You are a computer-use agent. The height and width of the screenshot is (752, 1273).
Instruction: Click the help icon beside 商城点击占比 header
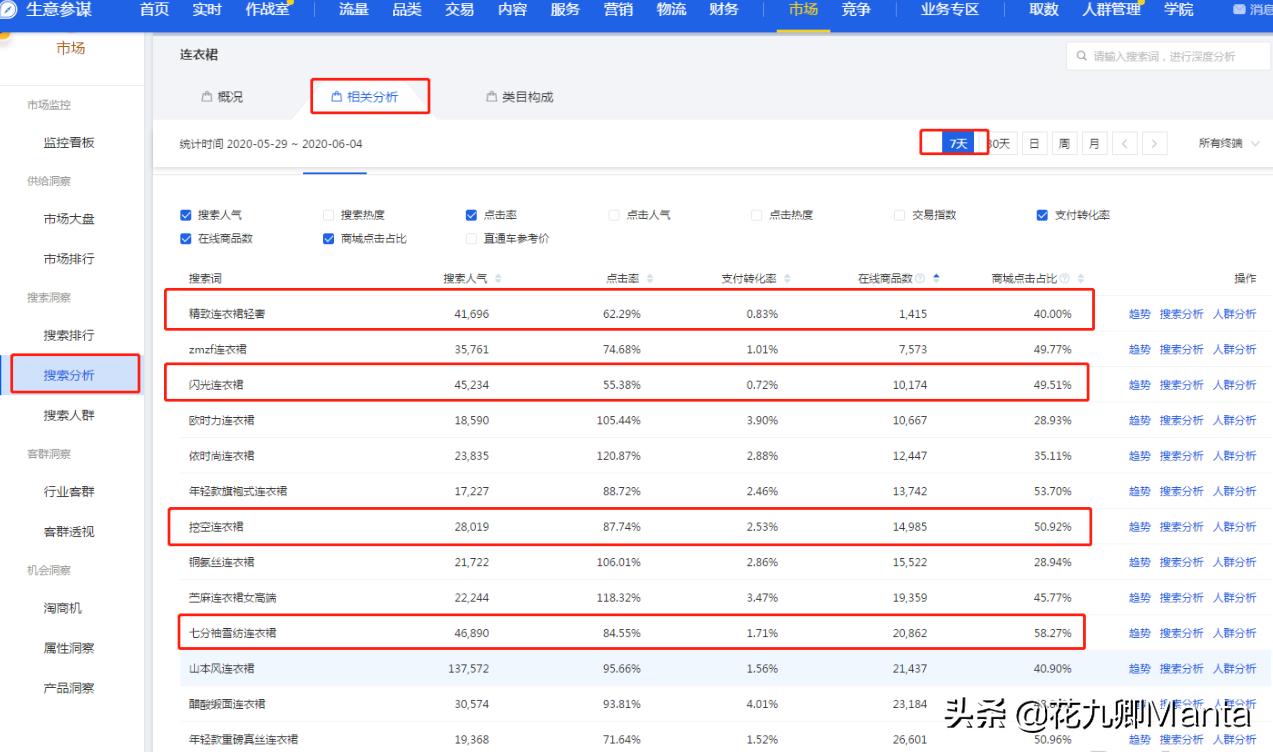pos(1064,279)
